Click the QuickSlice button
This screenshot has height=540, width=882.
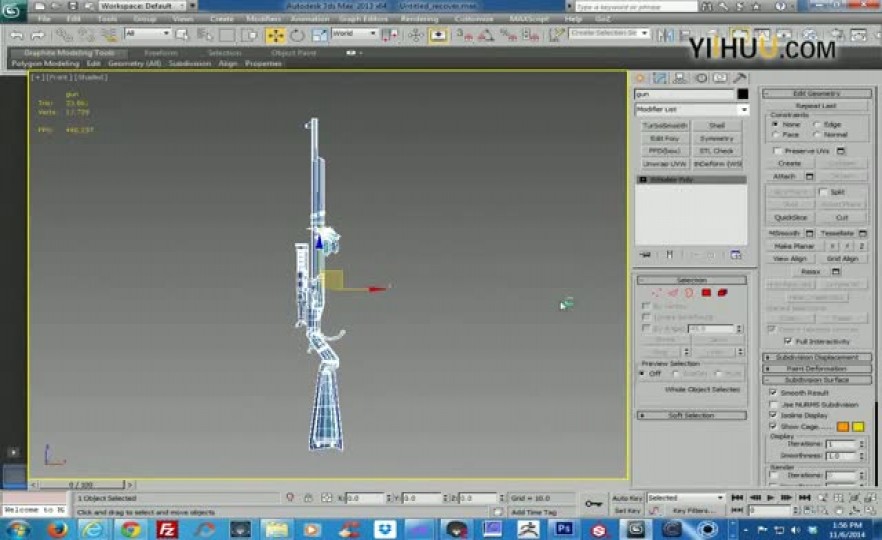790,217
